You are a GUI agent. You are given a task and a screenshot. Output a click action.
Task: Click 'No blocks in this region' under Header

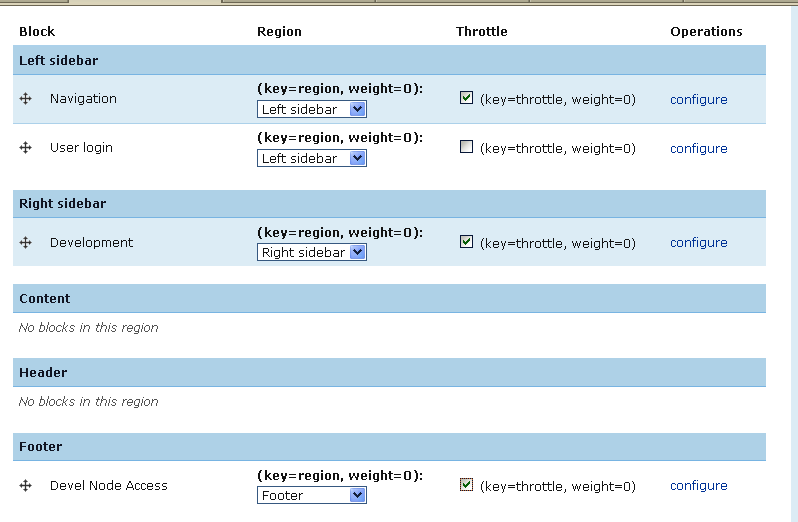[89, 402]
